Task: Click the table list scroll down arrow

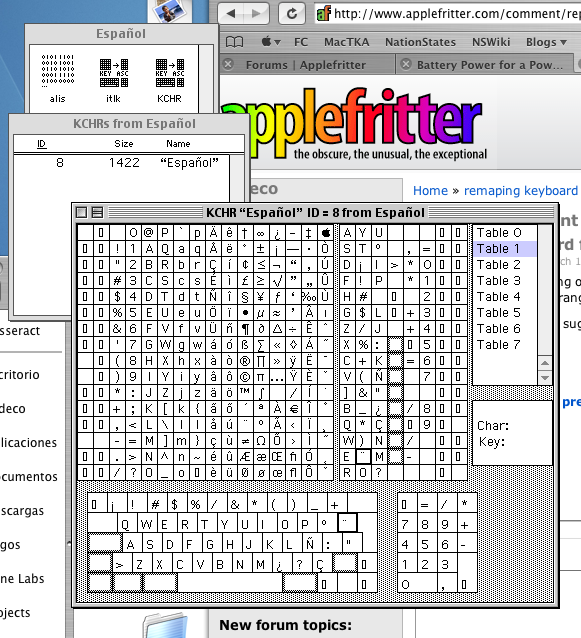Action: (545, 377)
